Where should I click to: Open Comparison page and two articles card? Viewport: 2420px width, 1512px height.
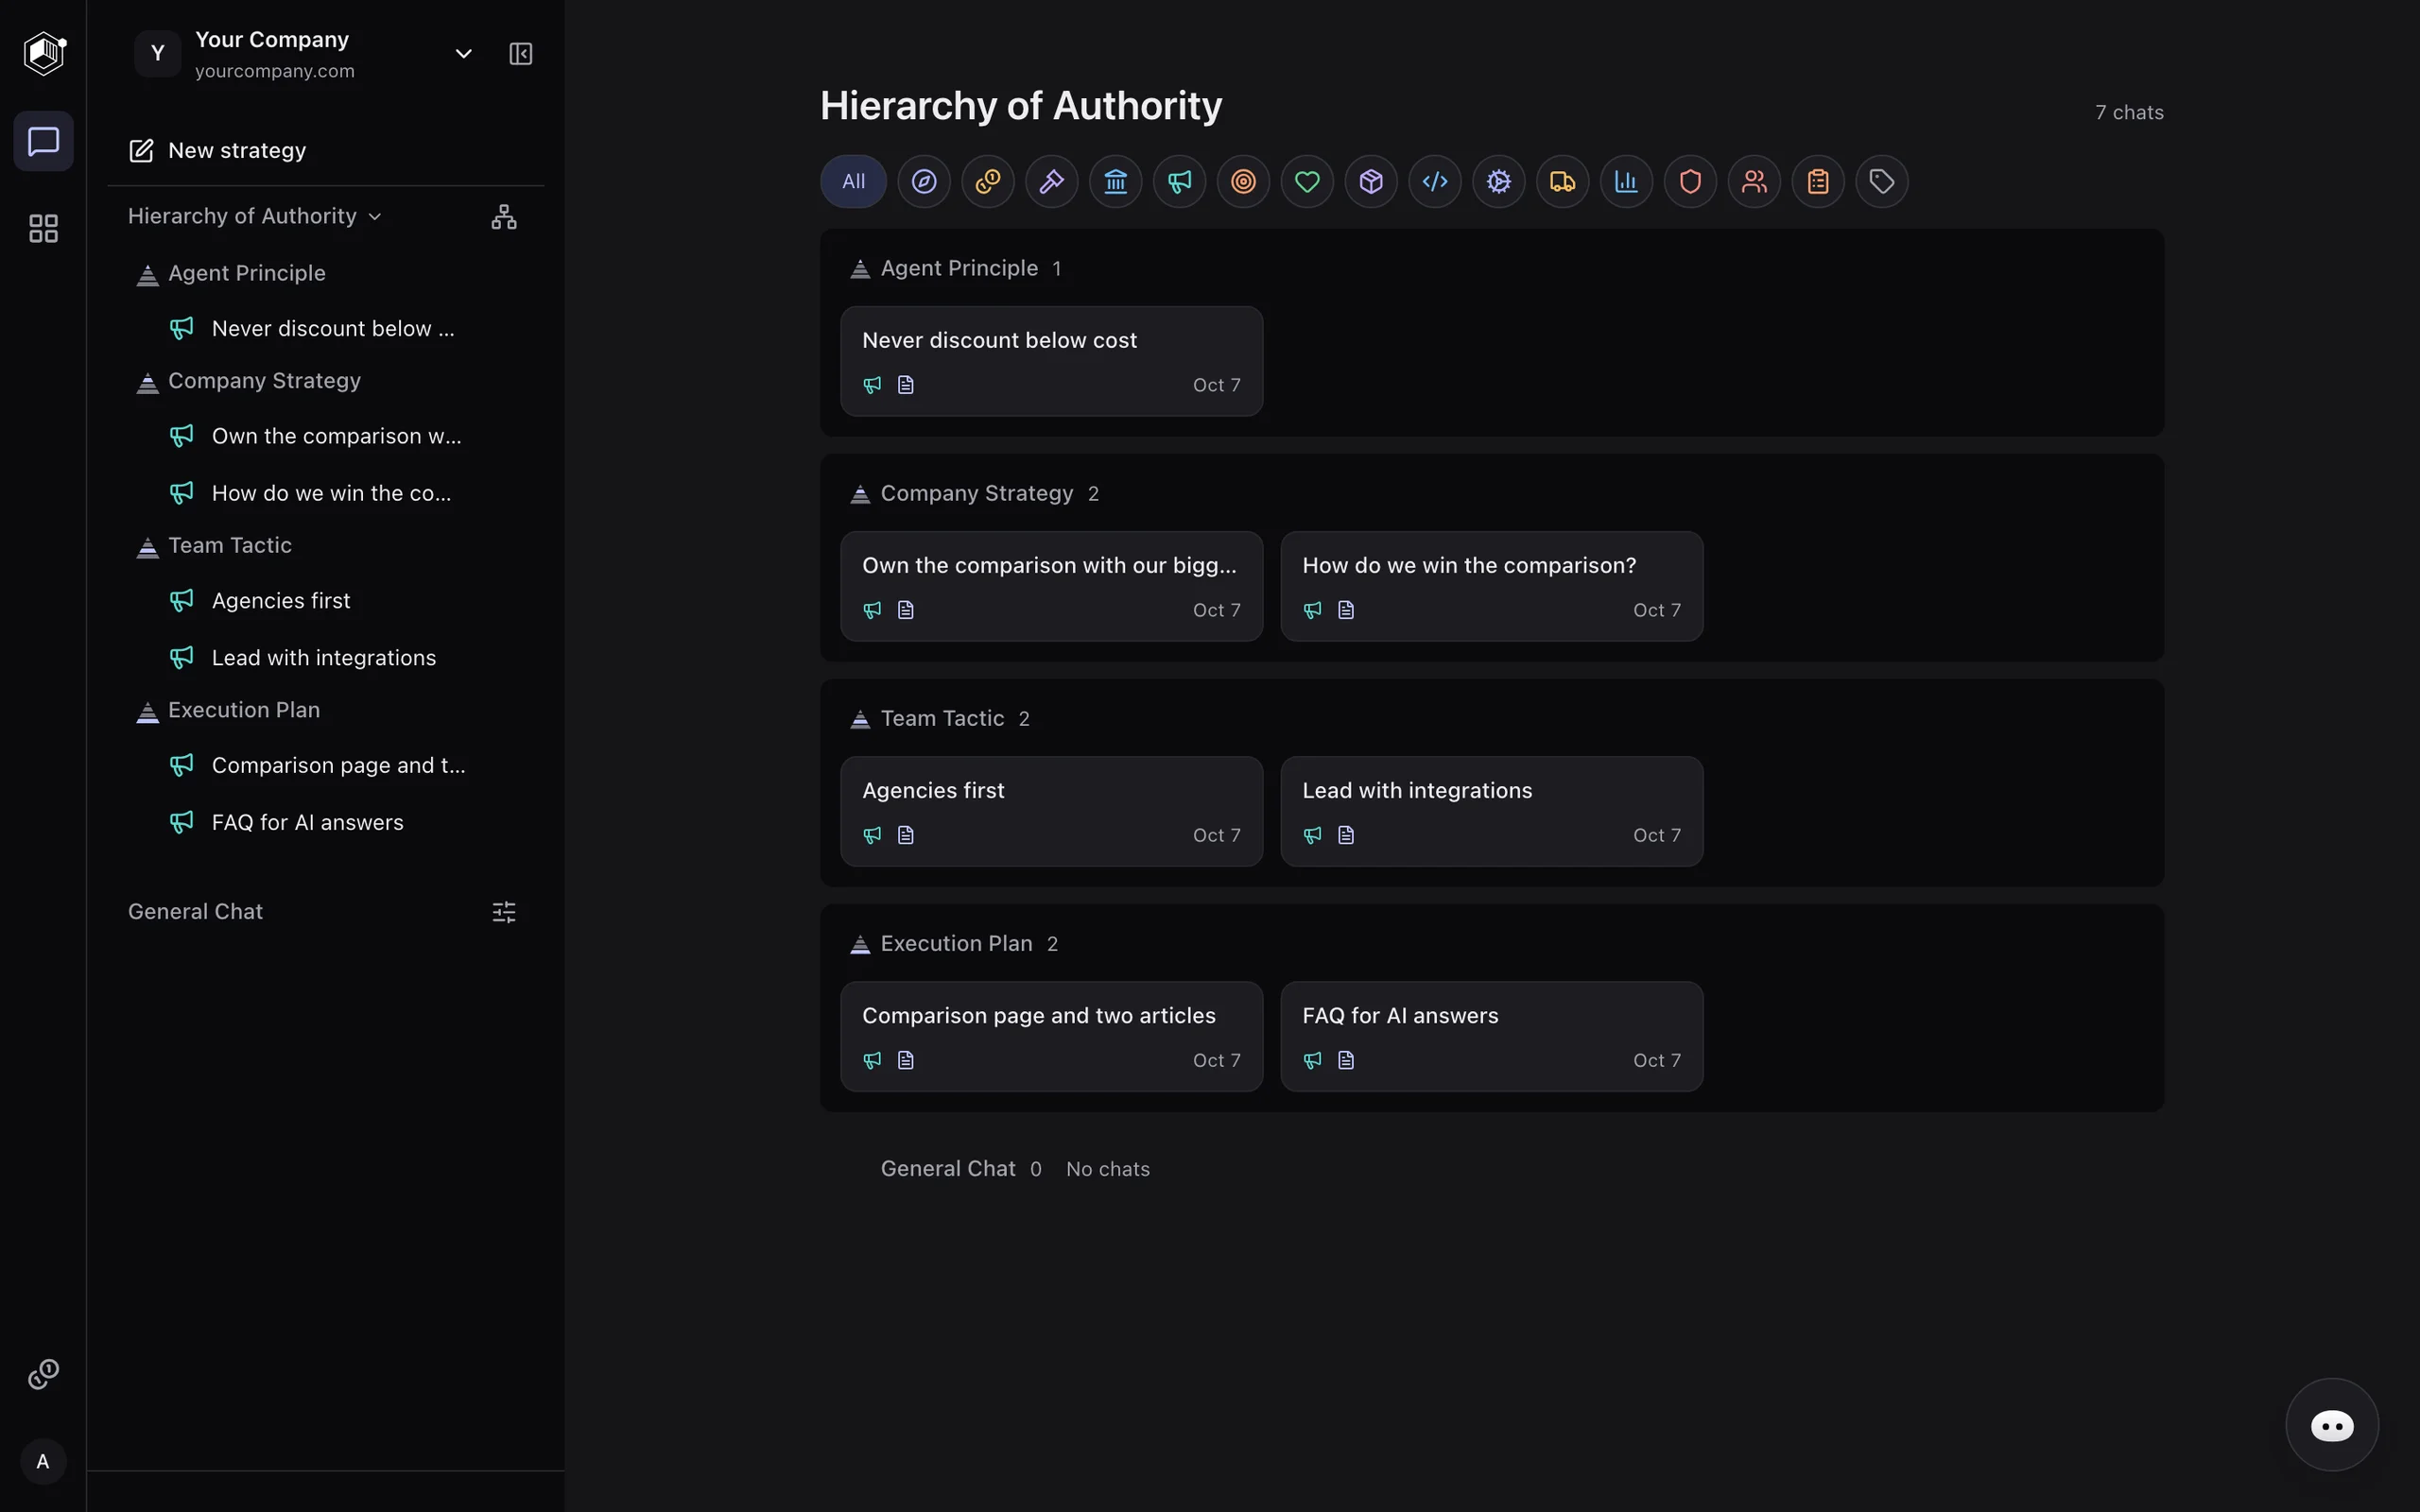tap(1052, 1036)
